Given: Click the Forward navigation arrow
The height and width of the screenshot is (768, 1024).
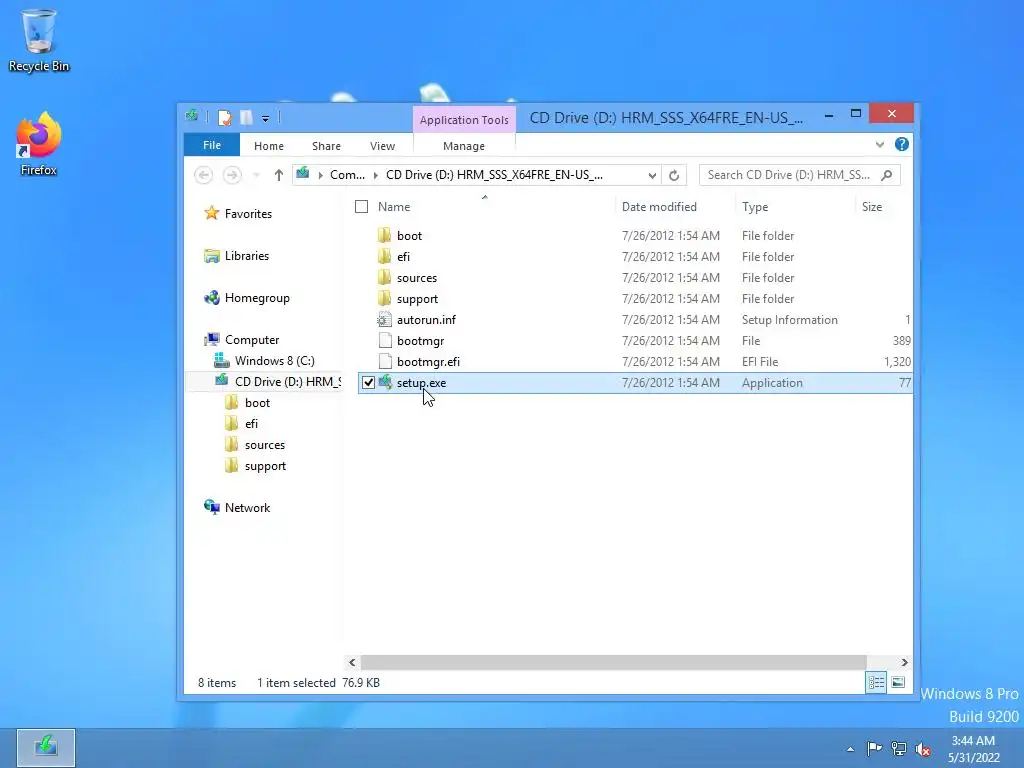Looking at the screenshot, I should tap(232, 175).
